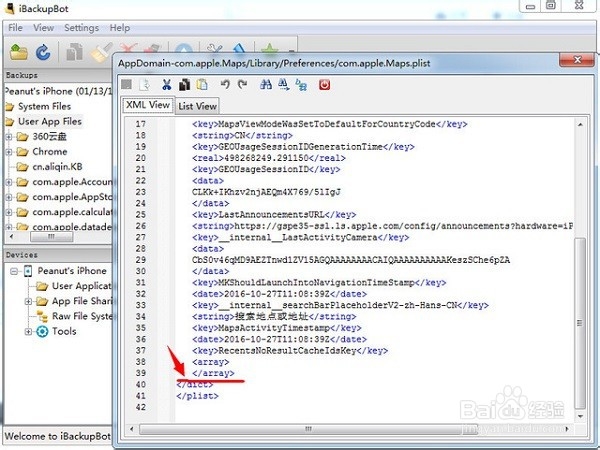The width and height of the screenshot is (600, 450).
Task: Redo the edit in editor toolbar
Action: 243,85
